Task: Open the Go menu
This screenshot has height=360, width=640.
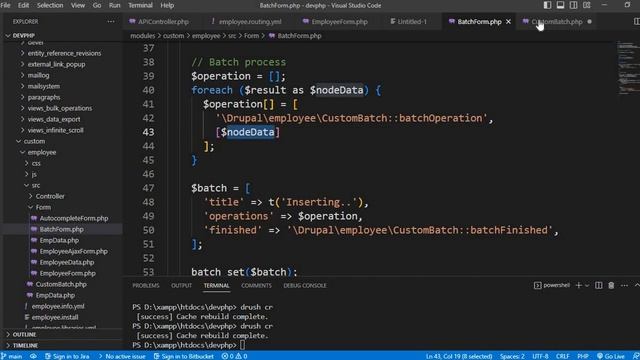Action: pyautogui.click(x=97, y=5)
